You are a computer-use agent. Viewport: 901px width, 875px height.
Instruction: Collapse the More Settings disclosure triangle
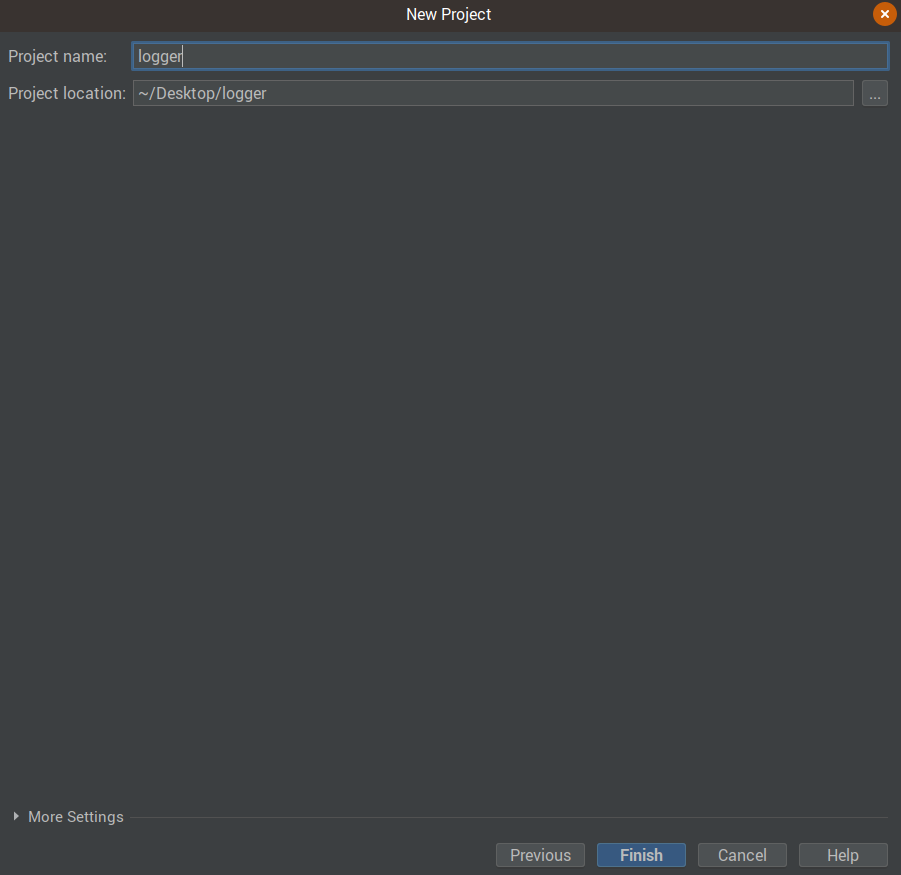tap(16, 817)
